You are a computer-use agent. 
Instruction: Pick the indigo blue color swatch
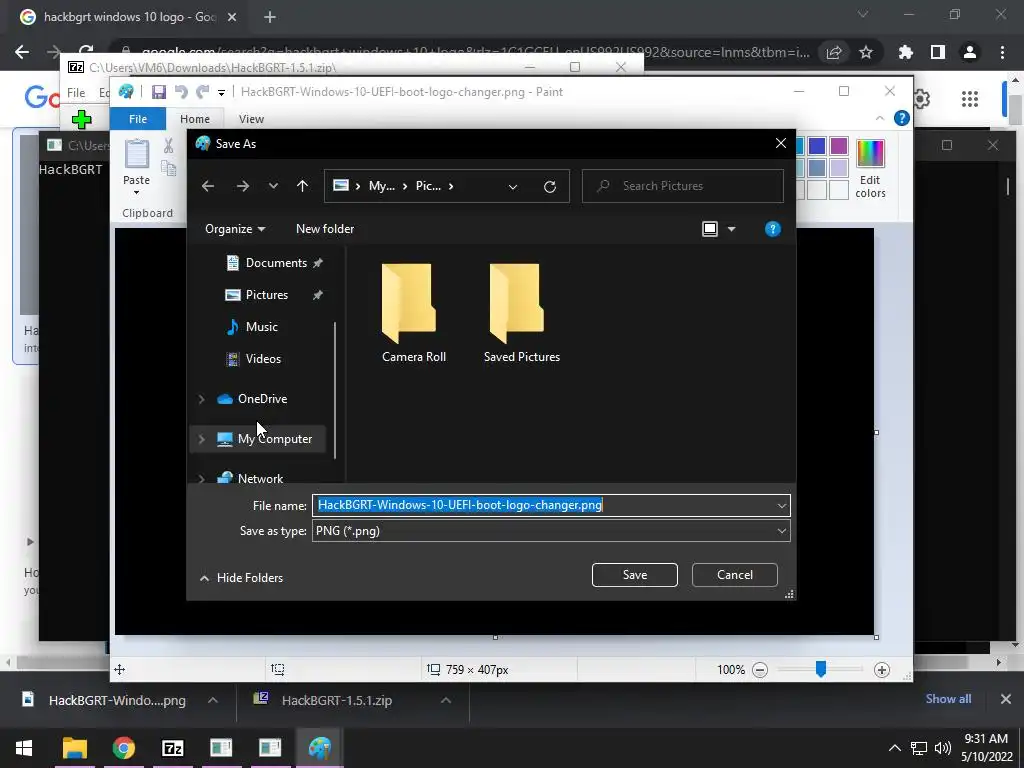817,146
